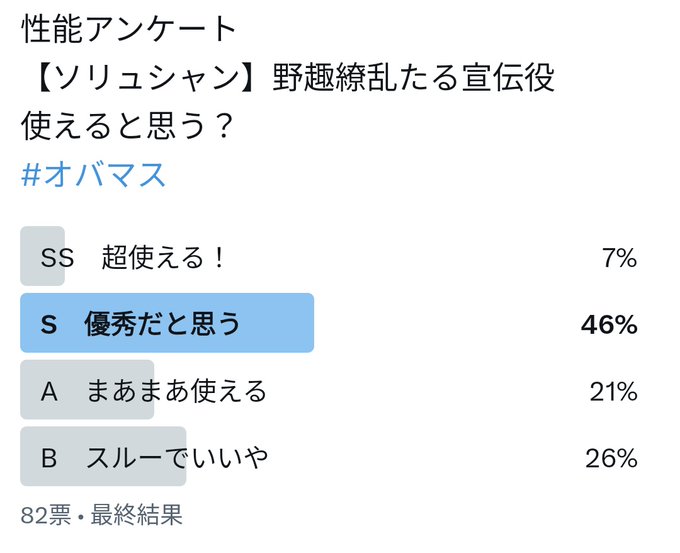
Task: Click the 最終結果 final results label
Action: point(137,515)
